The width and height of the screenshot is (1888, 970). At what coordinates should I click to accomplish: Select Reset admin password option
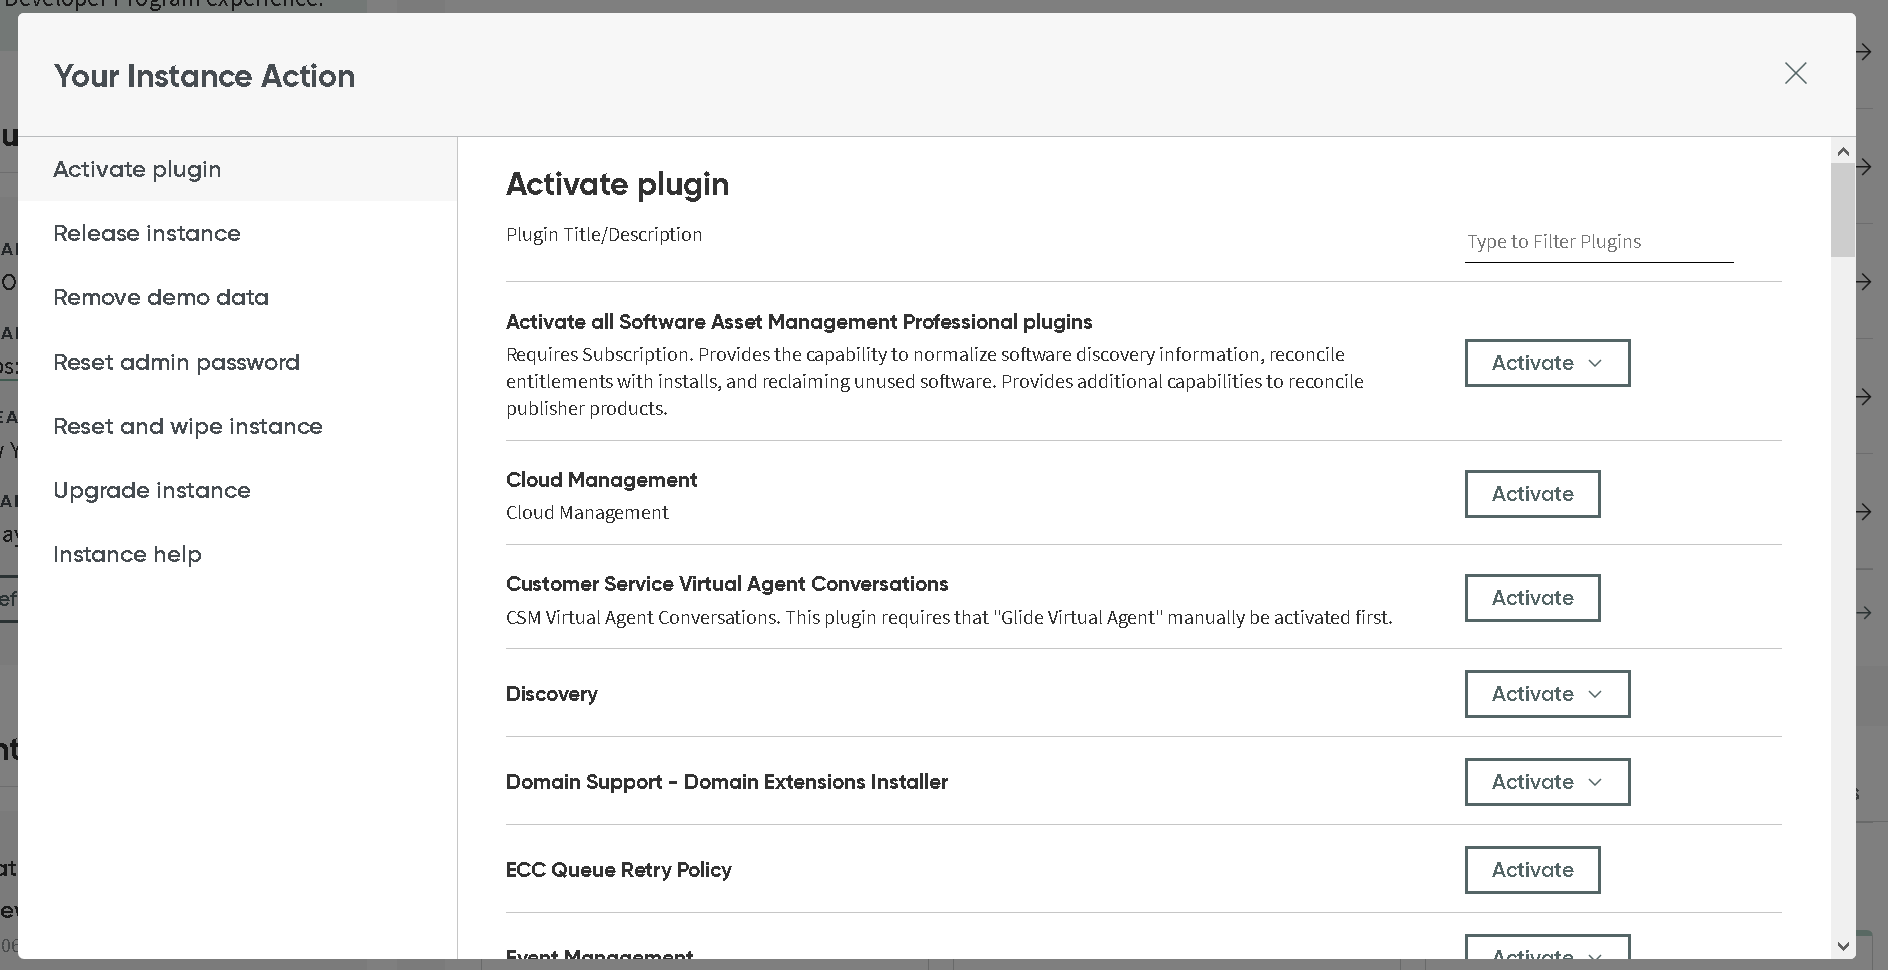(176, 362)
